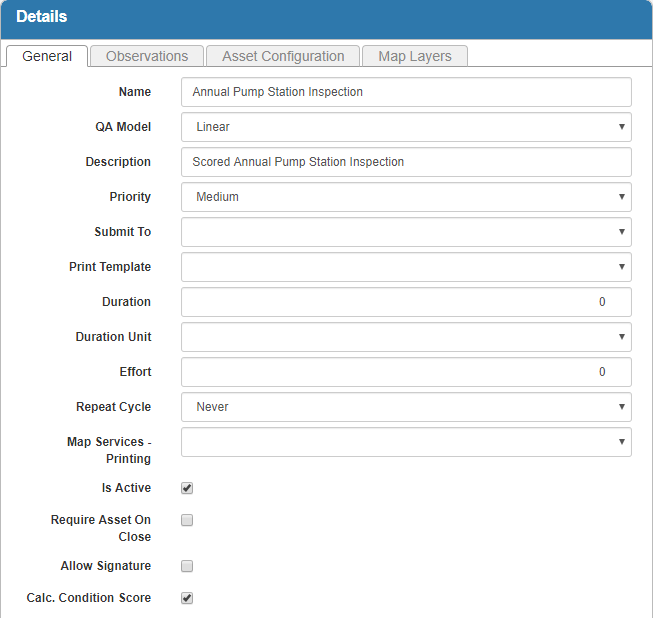Open the Print Template dropdown
653x618 pixels.
click(x=406, y=267)
